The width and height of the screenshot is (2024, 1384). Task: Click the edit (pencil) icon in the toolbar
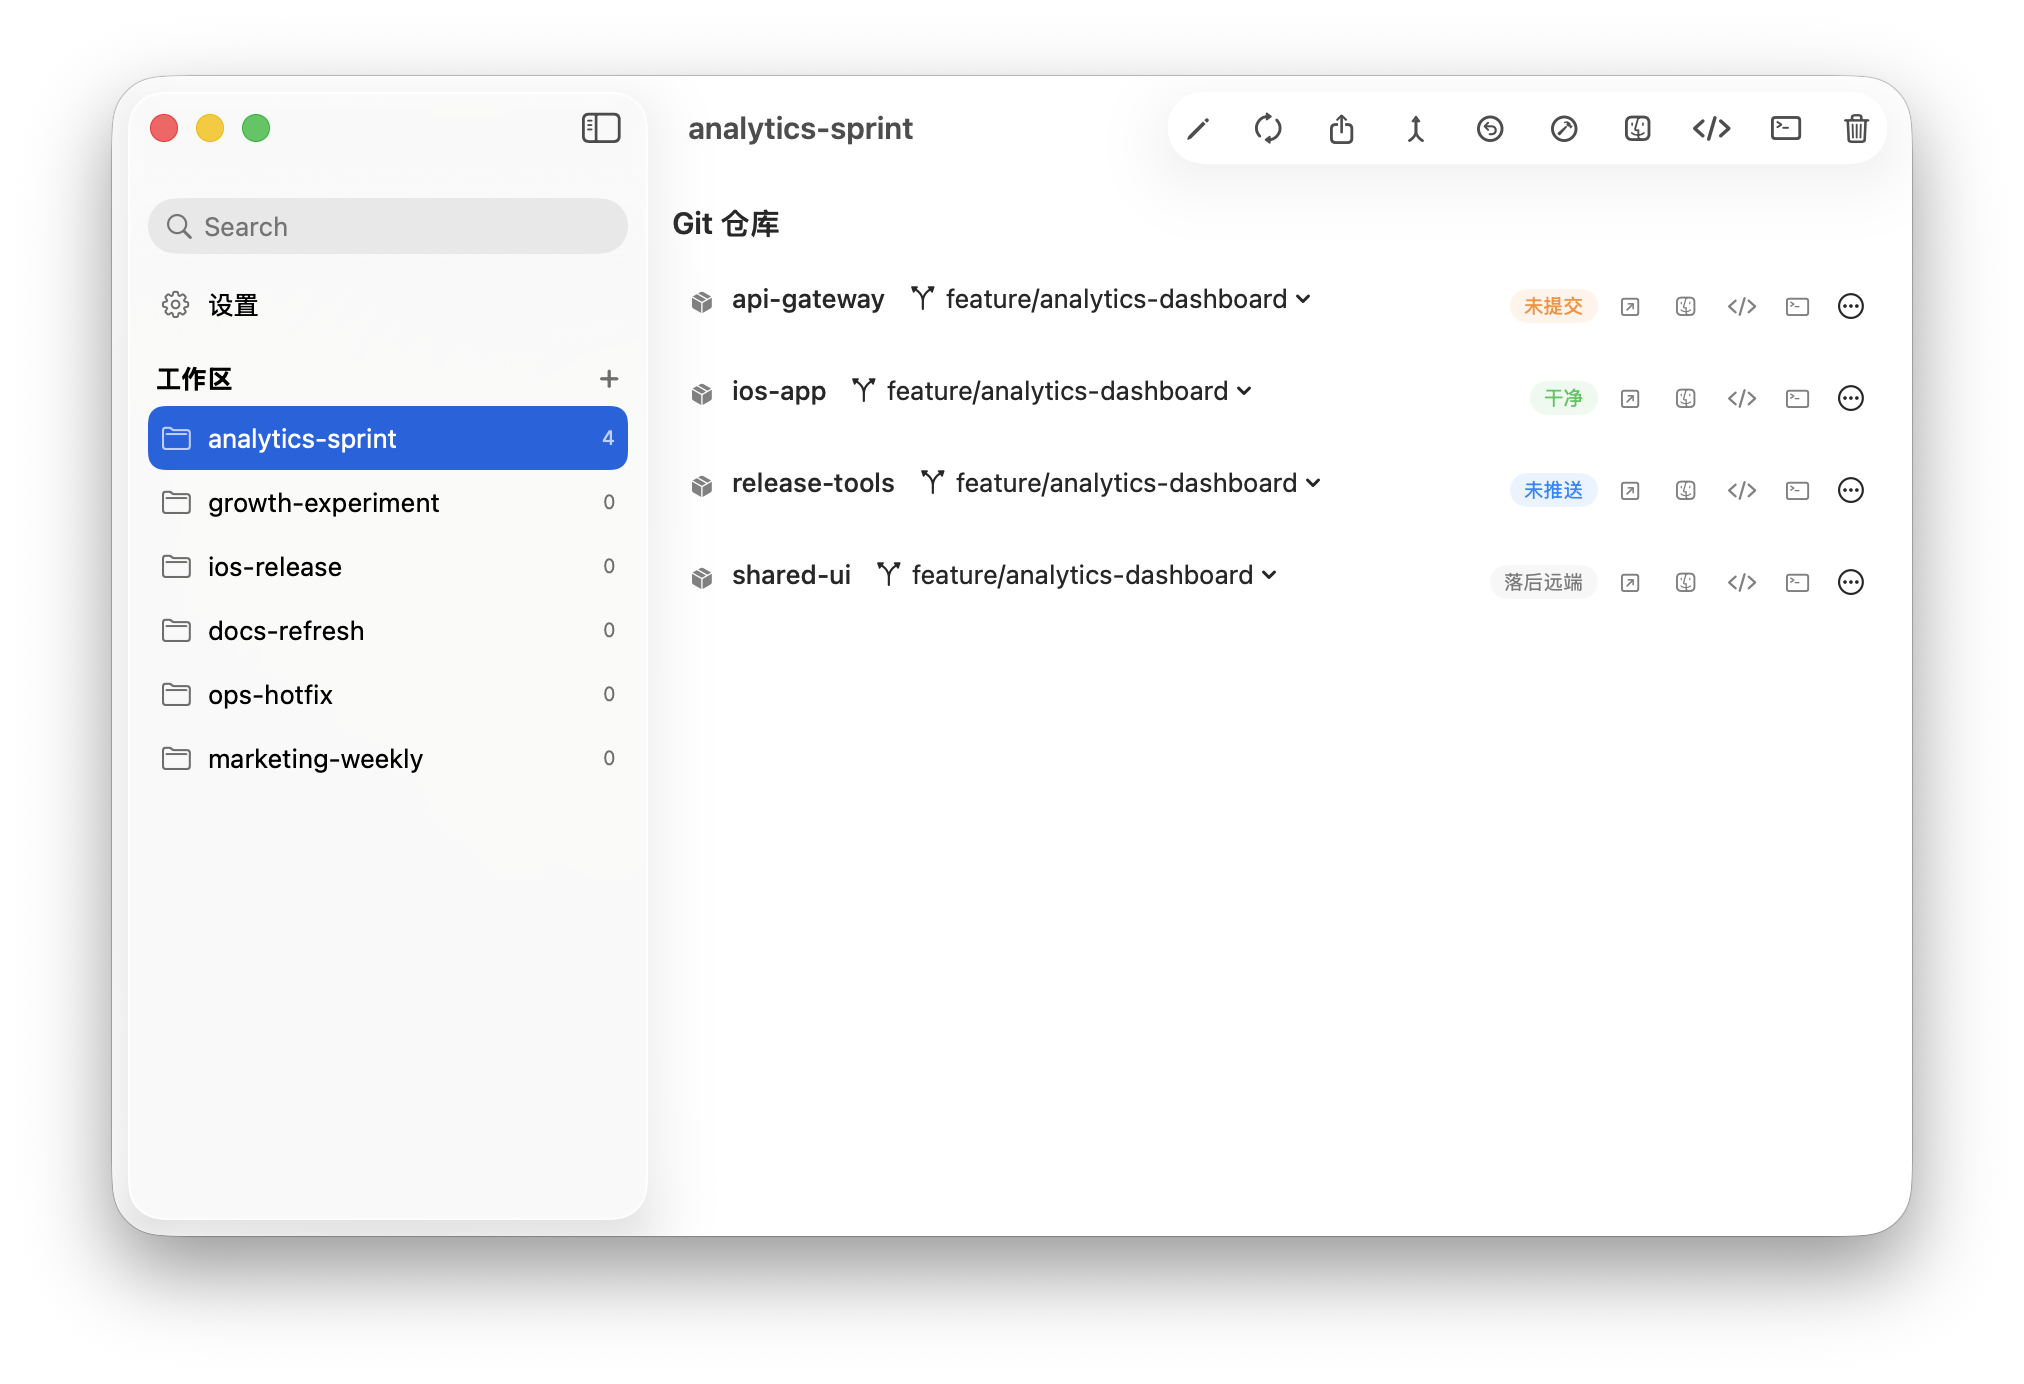pos(1197,128)
